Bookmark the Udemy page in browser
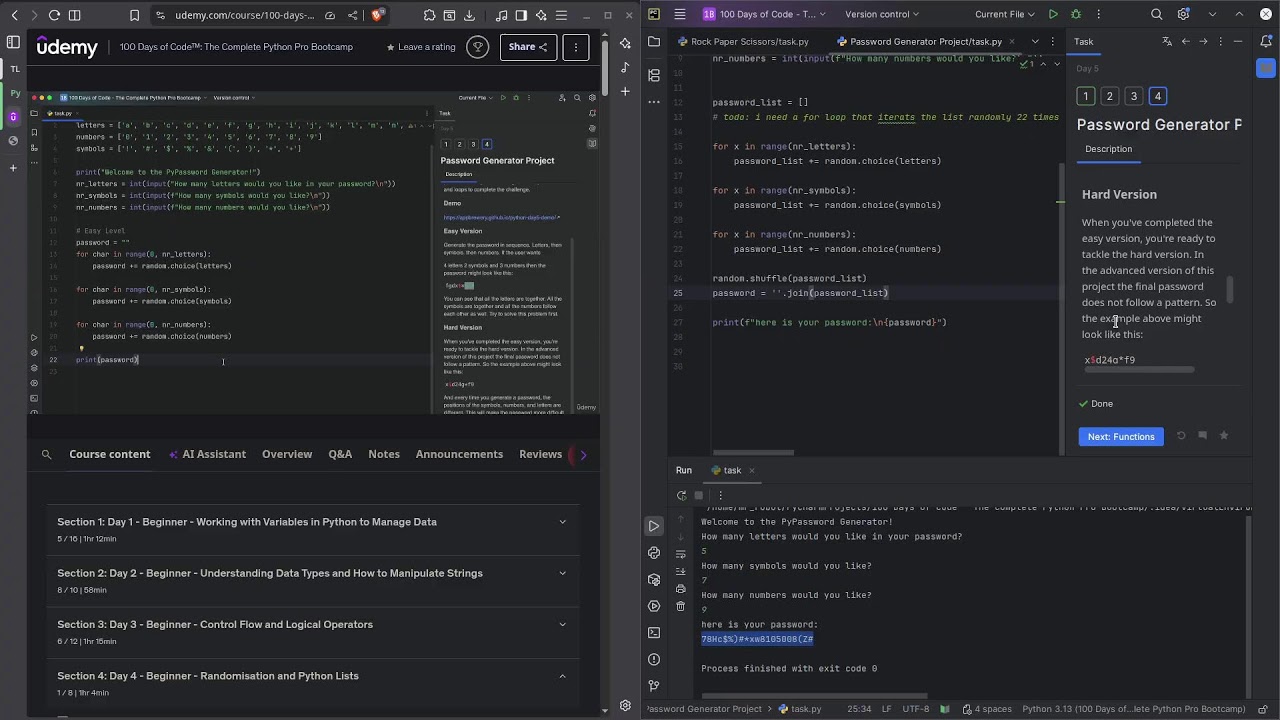Viewport: 1280px width, 720px height. (x=135, y=15)
